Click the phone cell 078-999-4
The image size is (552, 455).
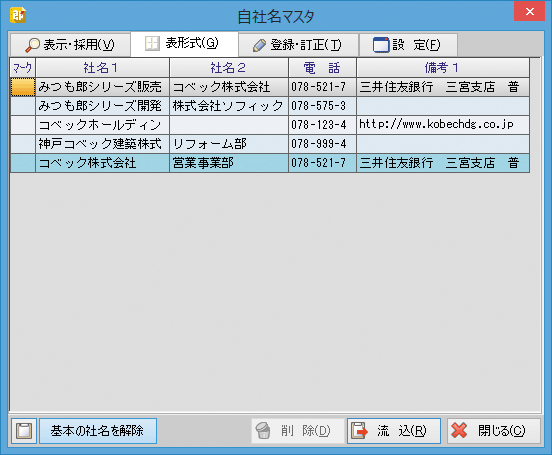322,144
